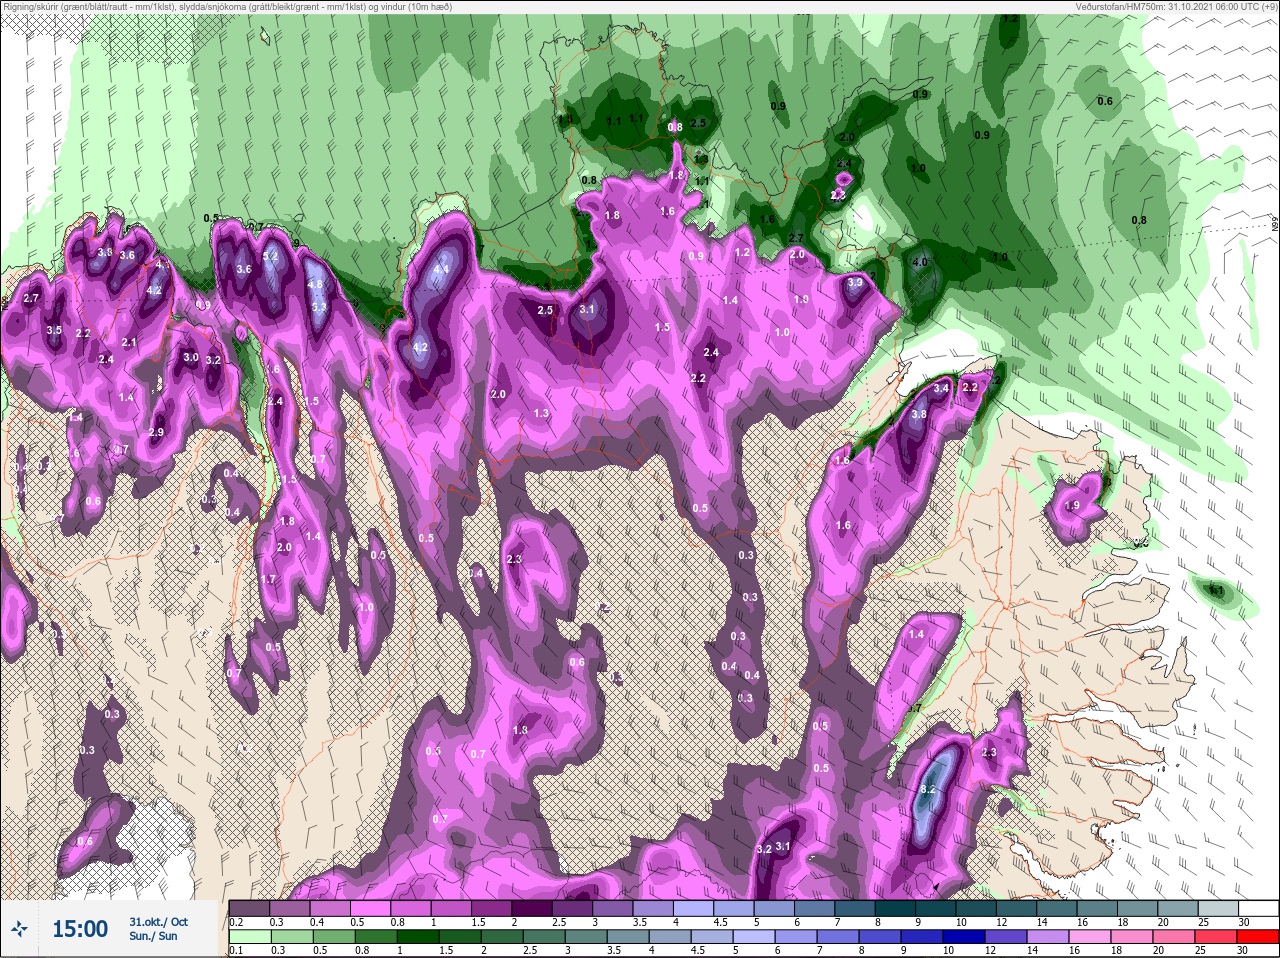
Task: Click the 4.8 precipitation value on map
Action: tap(315, 284)
